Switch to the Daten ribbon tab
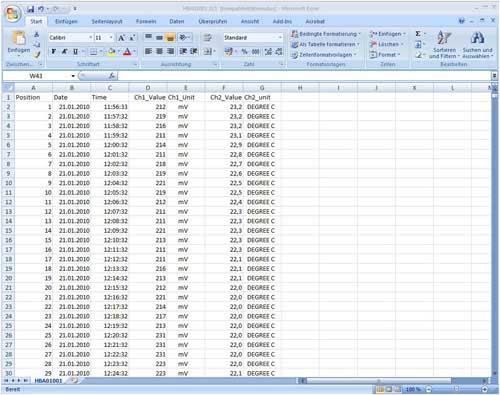 [176, 21]
